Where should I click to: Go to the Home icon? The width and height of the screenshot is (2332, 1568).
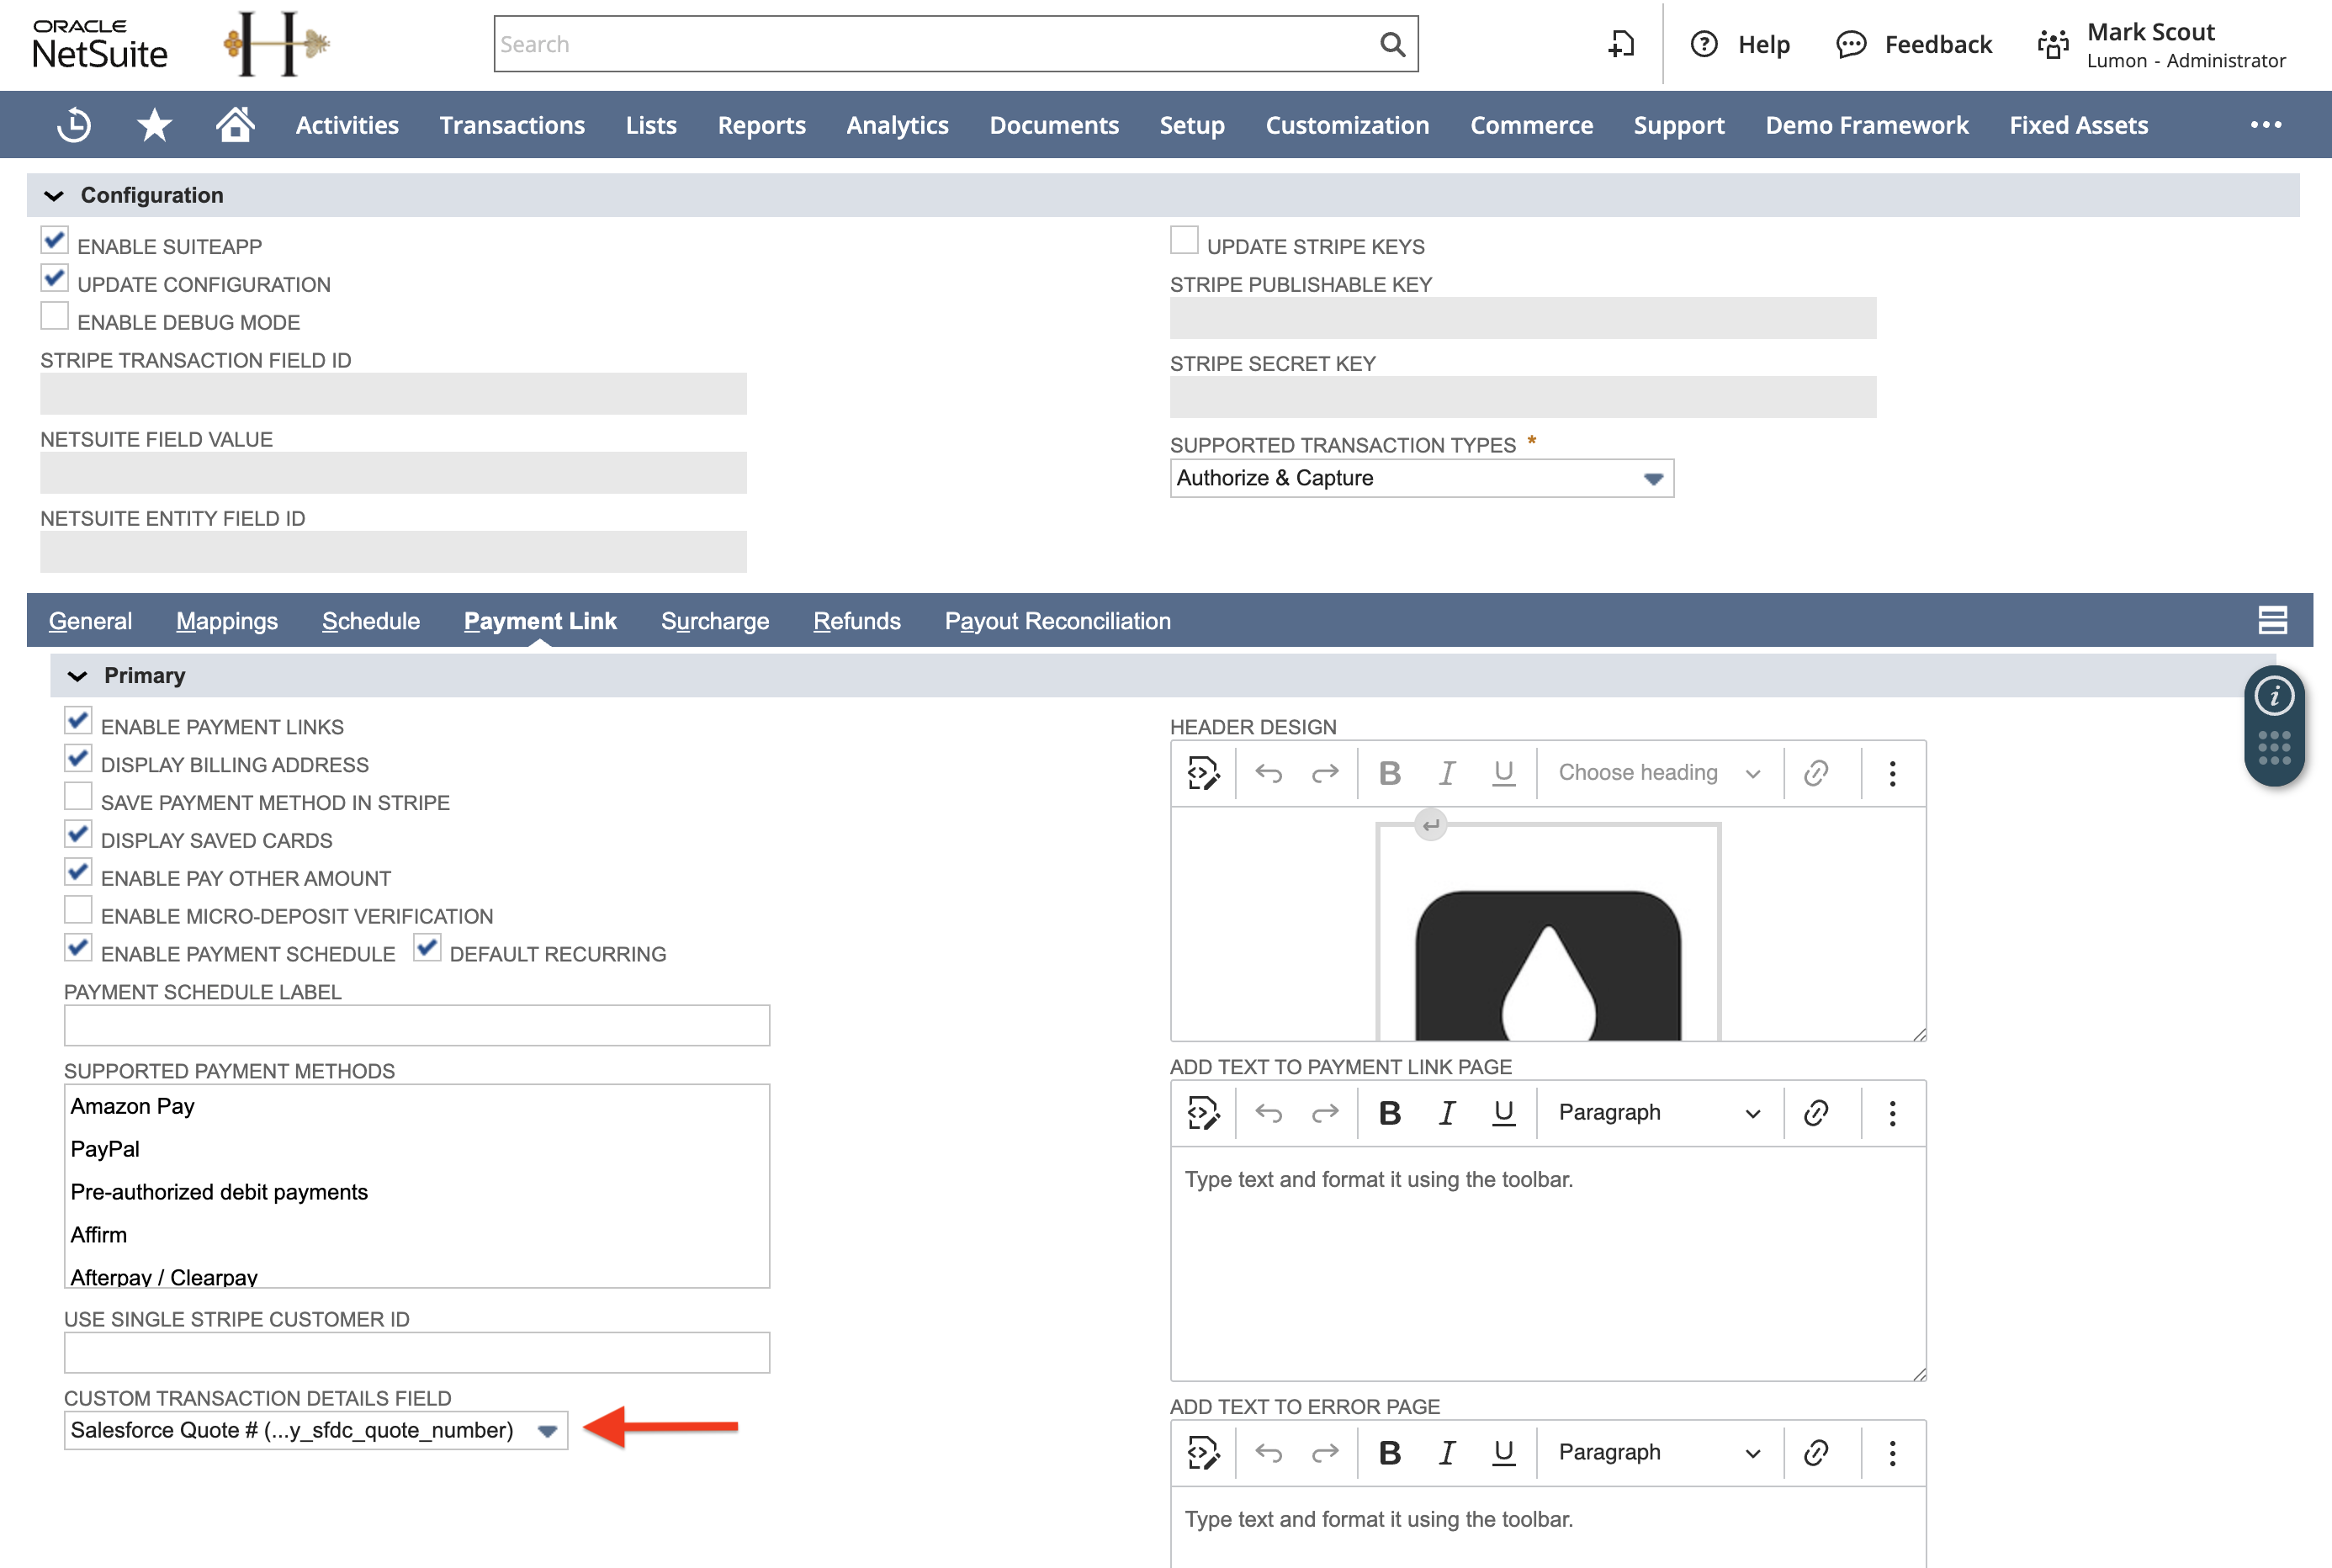[235, 125]
